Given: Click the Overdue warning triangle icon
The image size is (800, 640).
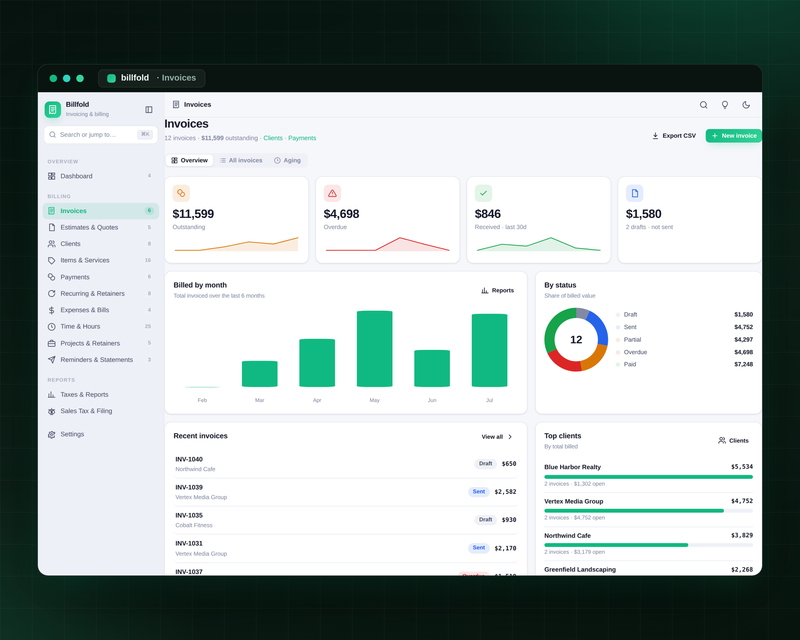Looking at the screenshot, I should coord(332,193).
